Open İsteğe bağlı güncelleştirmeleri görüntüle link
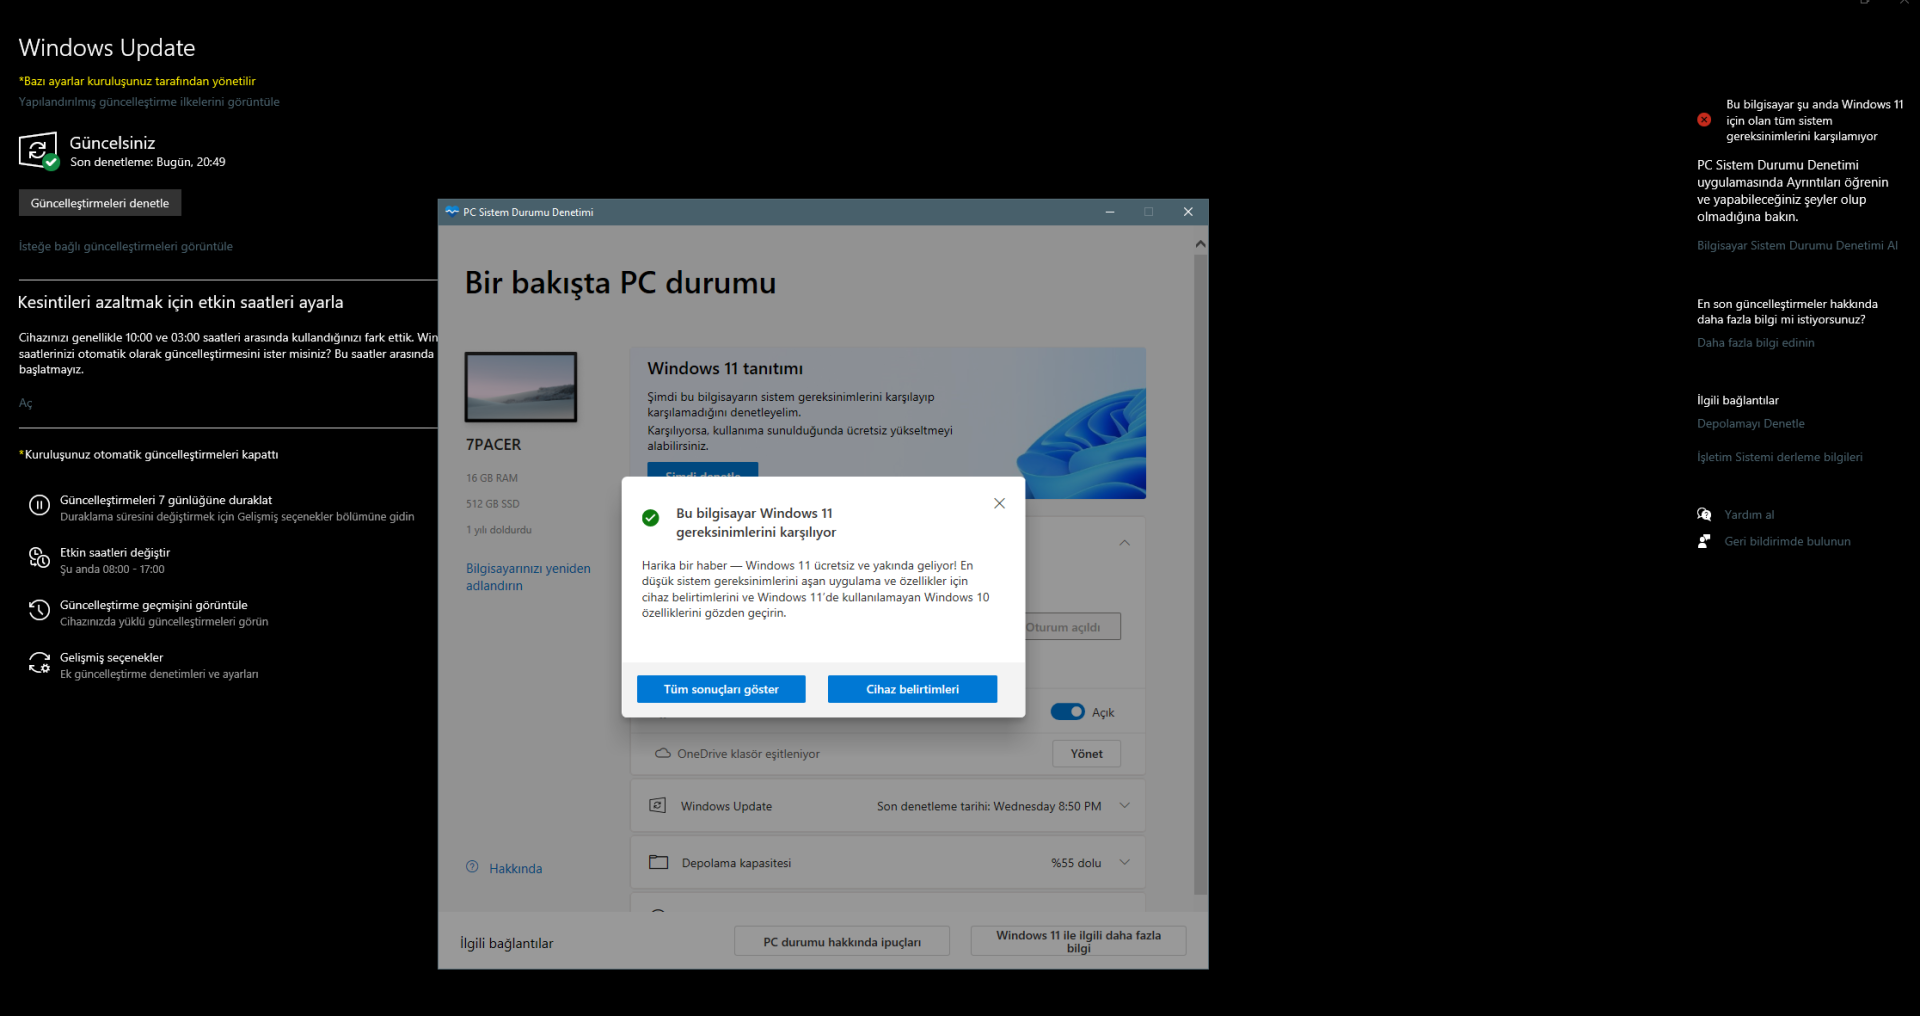The width and height of the screenshot is (1920, 1016). point(126,246)
